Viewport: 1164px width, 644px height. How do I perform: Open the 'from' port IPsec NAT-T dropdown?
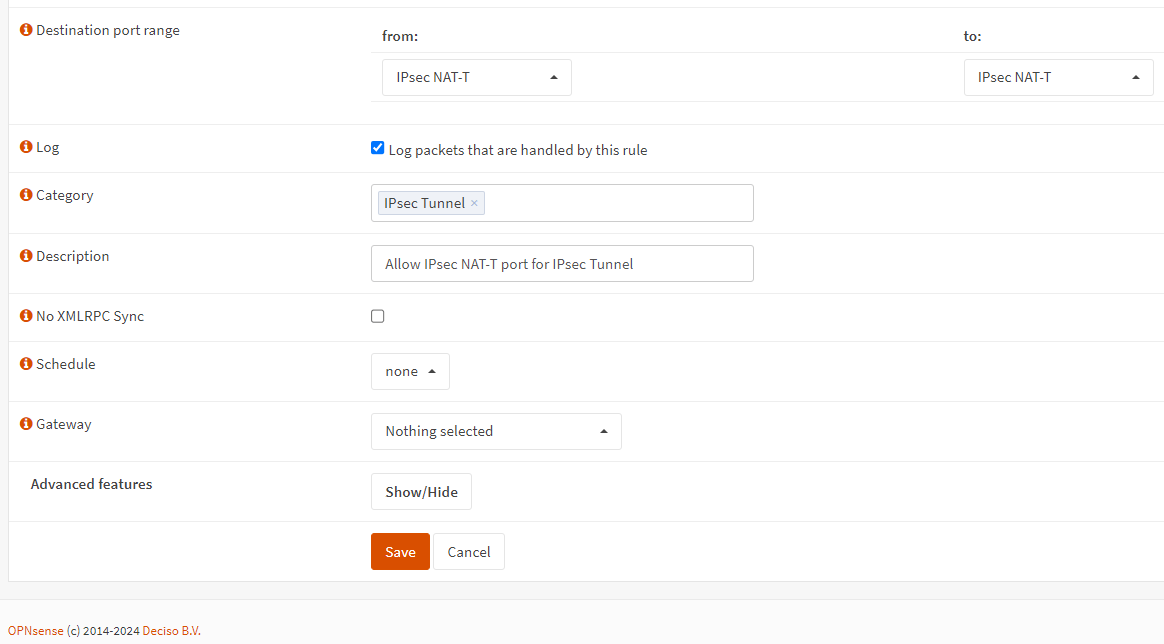pos(477,77)
